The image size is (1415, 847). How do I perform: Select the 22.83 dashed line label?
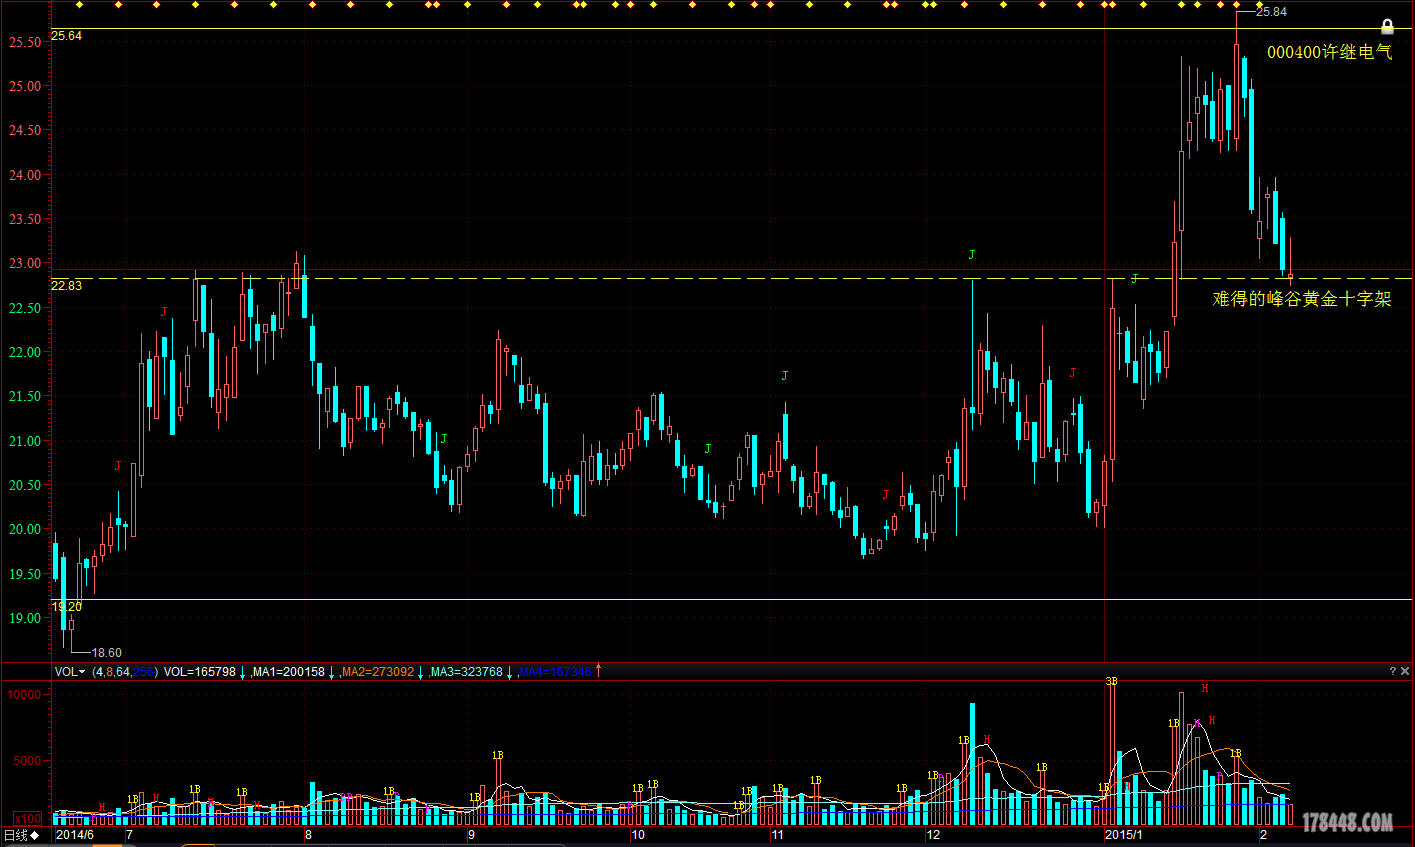(67, 286)
